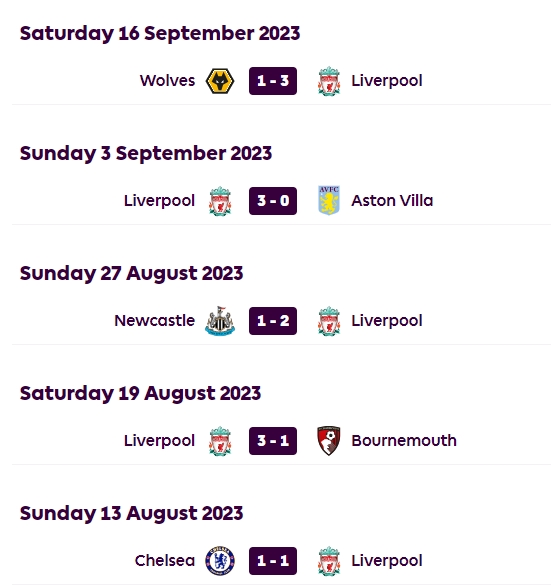Click the Bournemouth team name
Image resolution: width=551 pixels, height=585 pixels.
(x=404, y=441)
